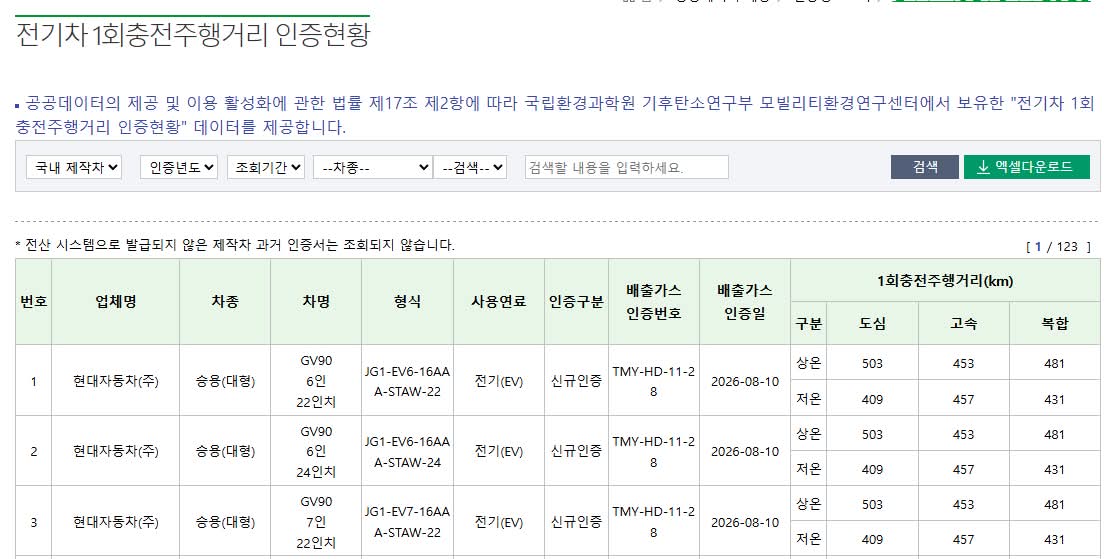Click the search text input field
This screenshot has width=1104, height=559.
pos(627,168)
